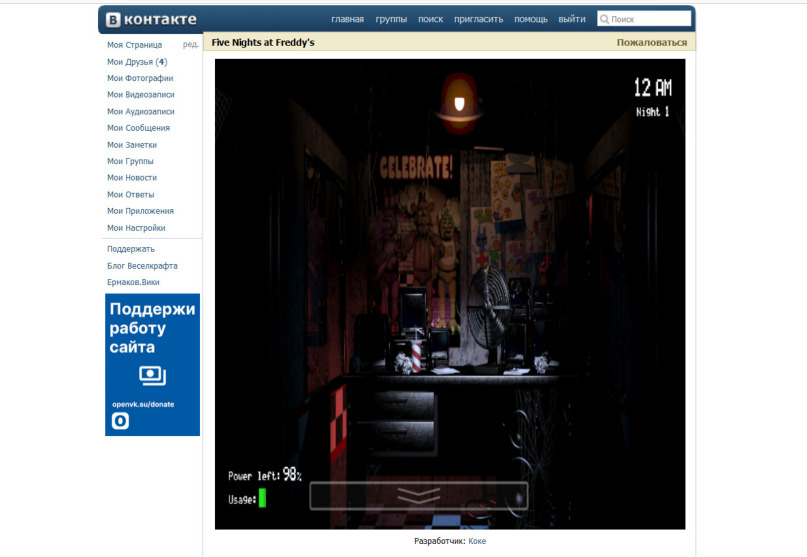This screenshot has width=807, height=557.
Task: Open Блог Веселкрафта
Action: [x=142, y=266]
